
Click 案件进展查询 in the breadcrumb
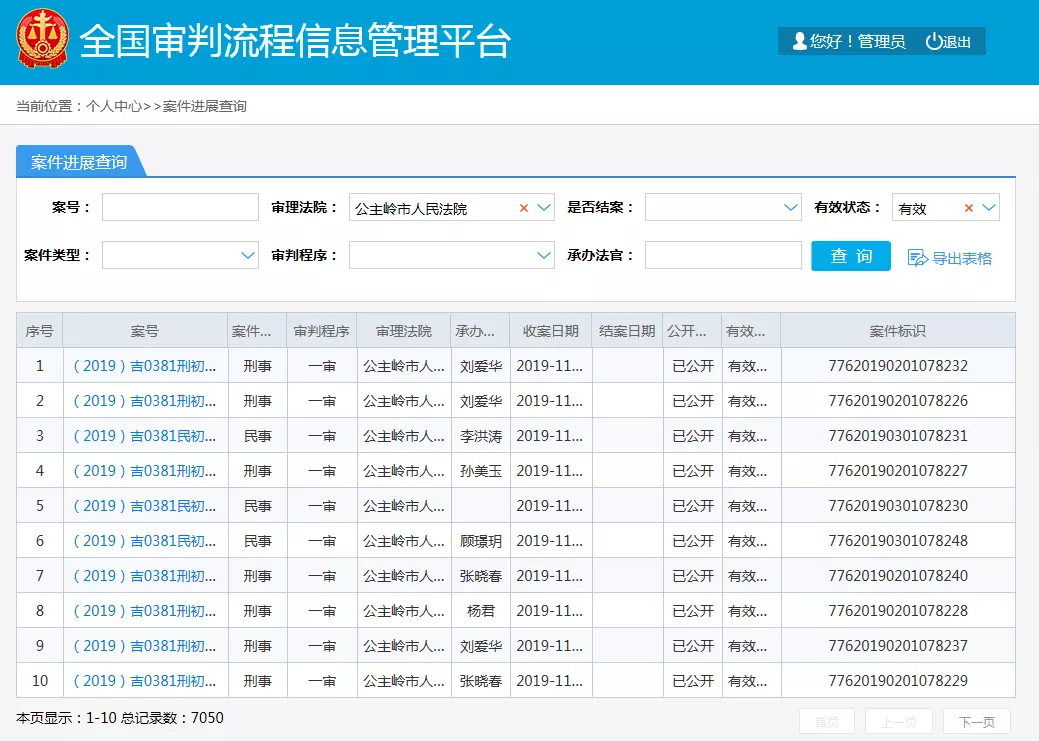[x=205, y=106]
